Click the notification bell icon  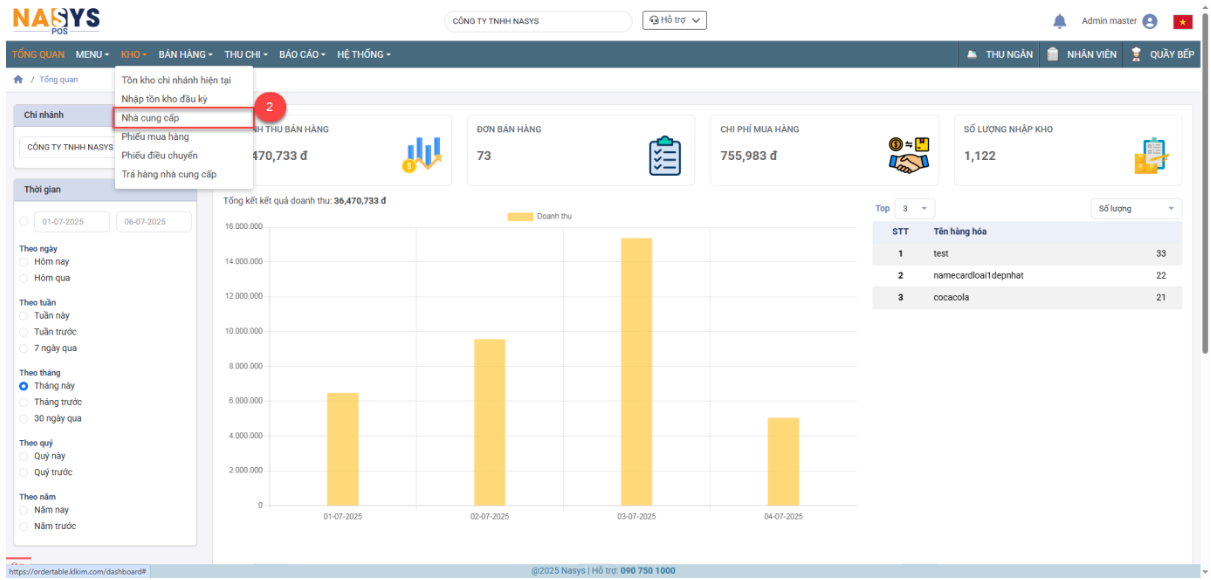point(1060,21)
